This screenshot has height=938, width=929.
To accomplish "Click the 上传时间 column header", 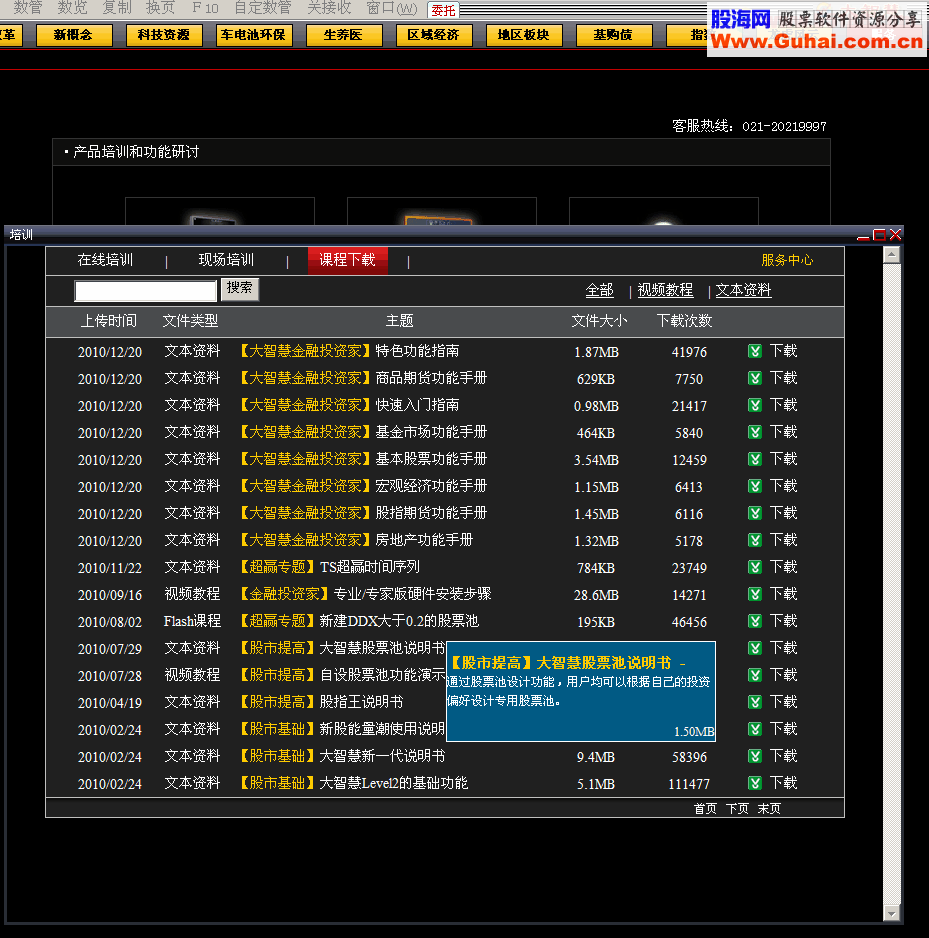I will pos(108,321).
